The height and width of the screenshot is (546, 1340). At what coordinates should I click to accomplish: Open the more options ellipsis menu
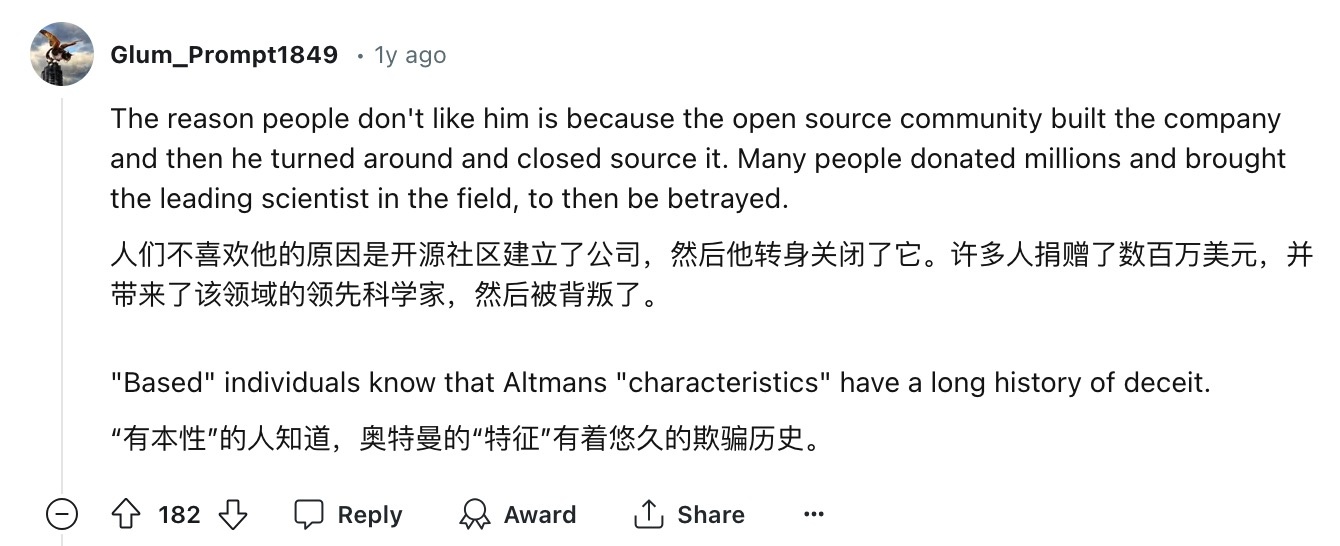814,515
